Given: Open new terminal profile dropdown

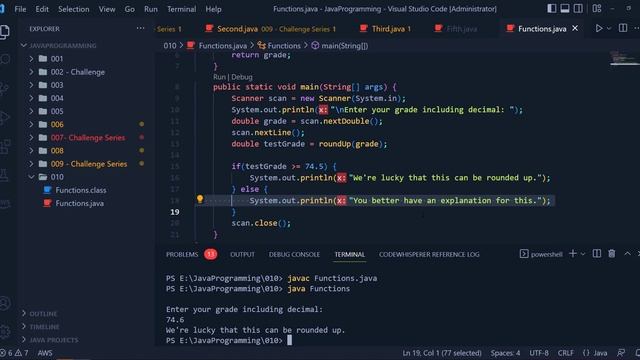Looking at the screenshot, I should [x=583, y=254].
